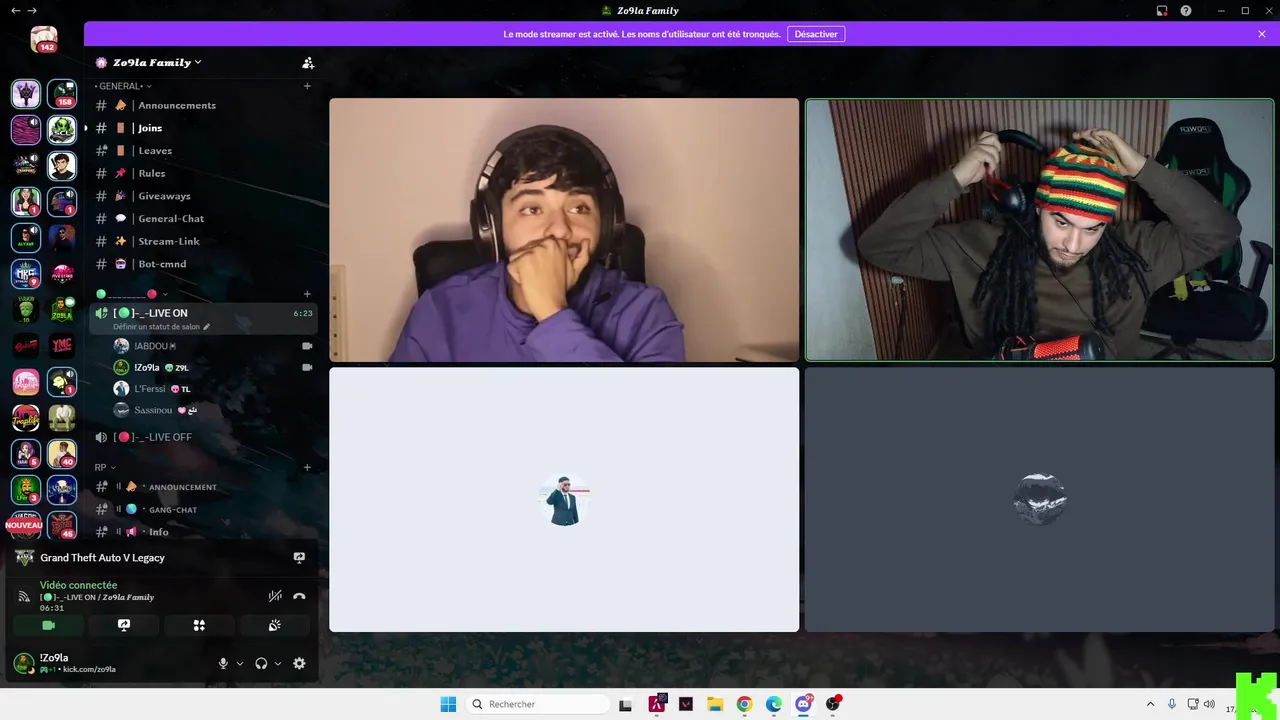
Task: Open Google Chrome from taskbar
Action: [744, 704]
